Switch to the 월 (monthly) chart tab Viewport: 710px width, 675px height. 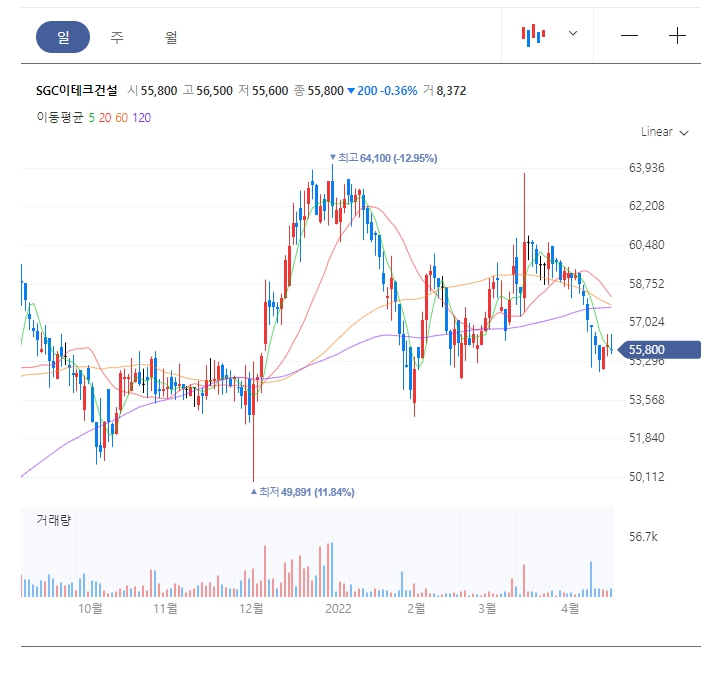coord(171,37)
